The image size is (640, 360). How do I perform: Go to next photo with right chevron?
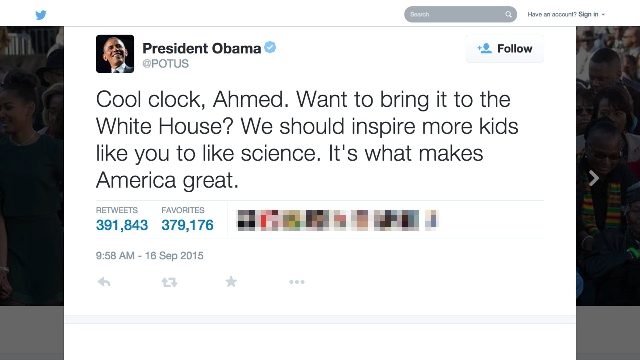(x=594, y=178)
